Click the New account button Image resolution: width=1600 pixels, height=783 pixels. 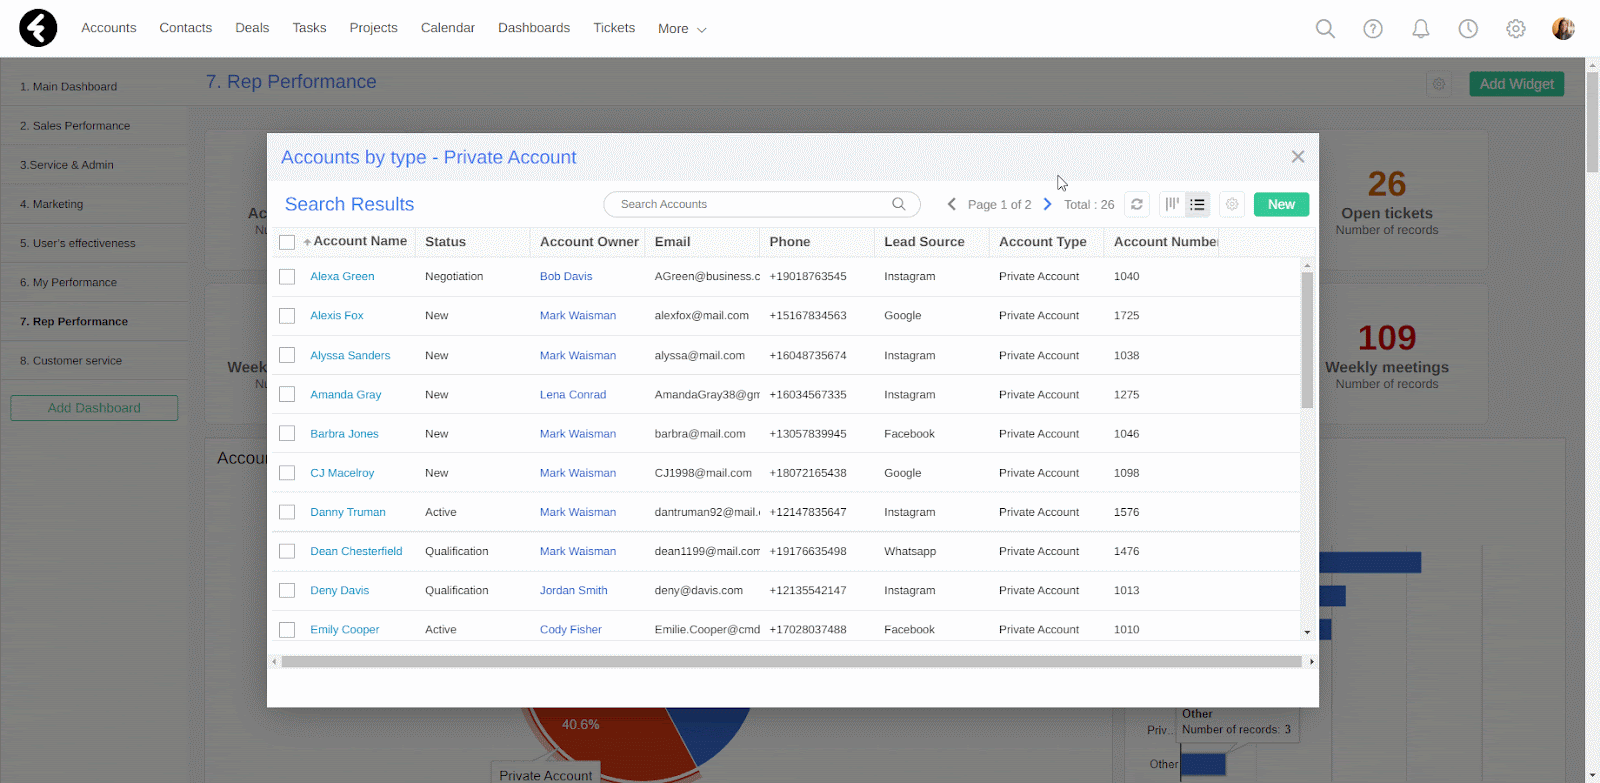point(1281,204)
